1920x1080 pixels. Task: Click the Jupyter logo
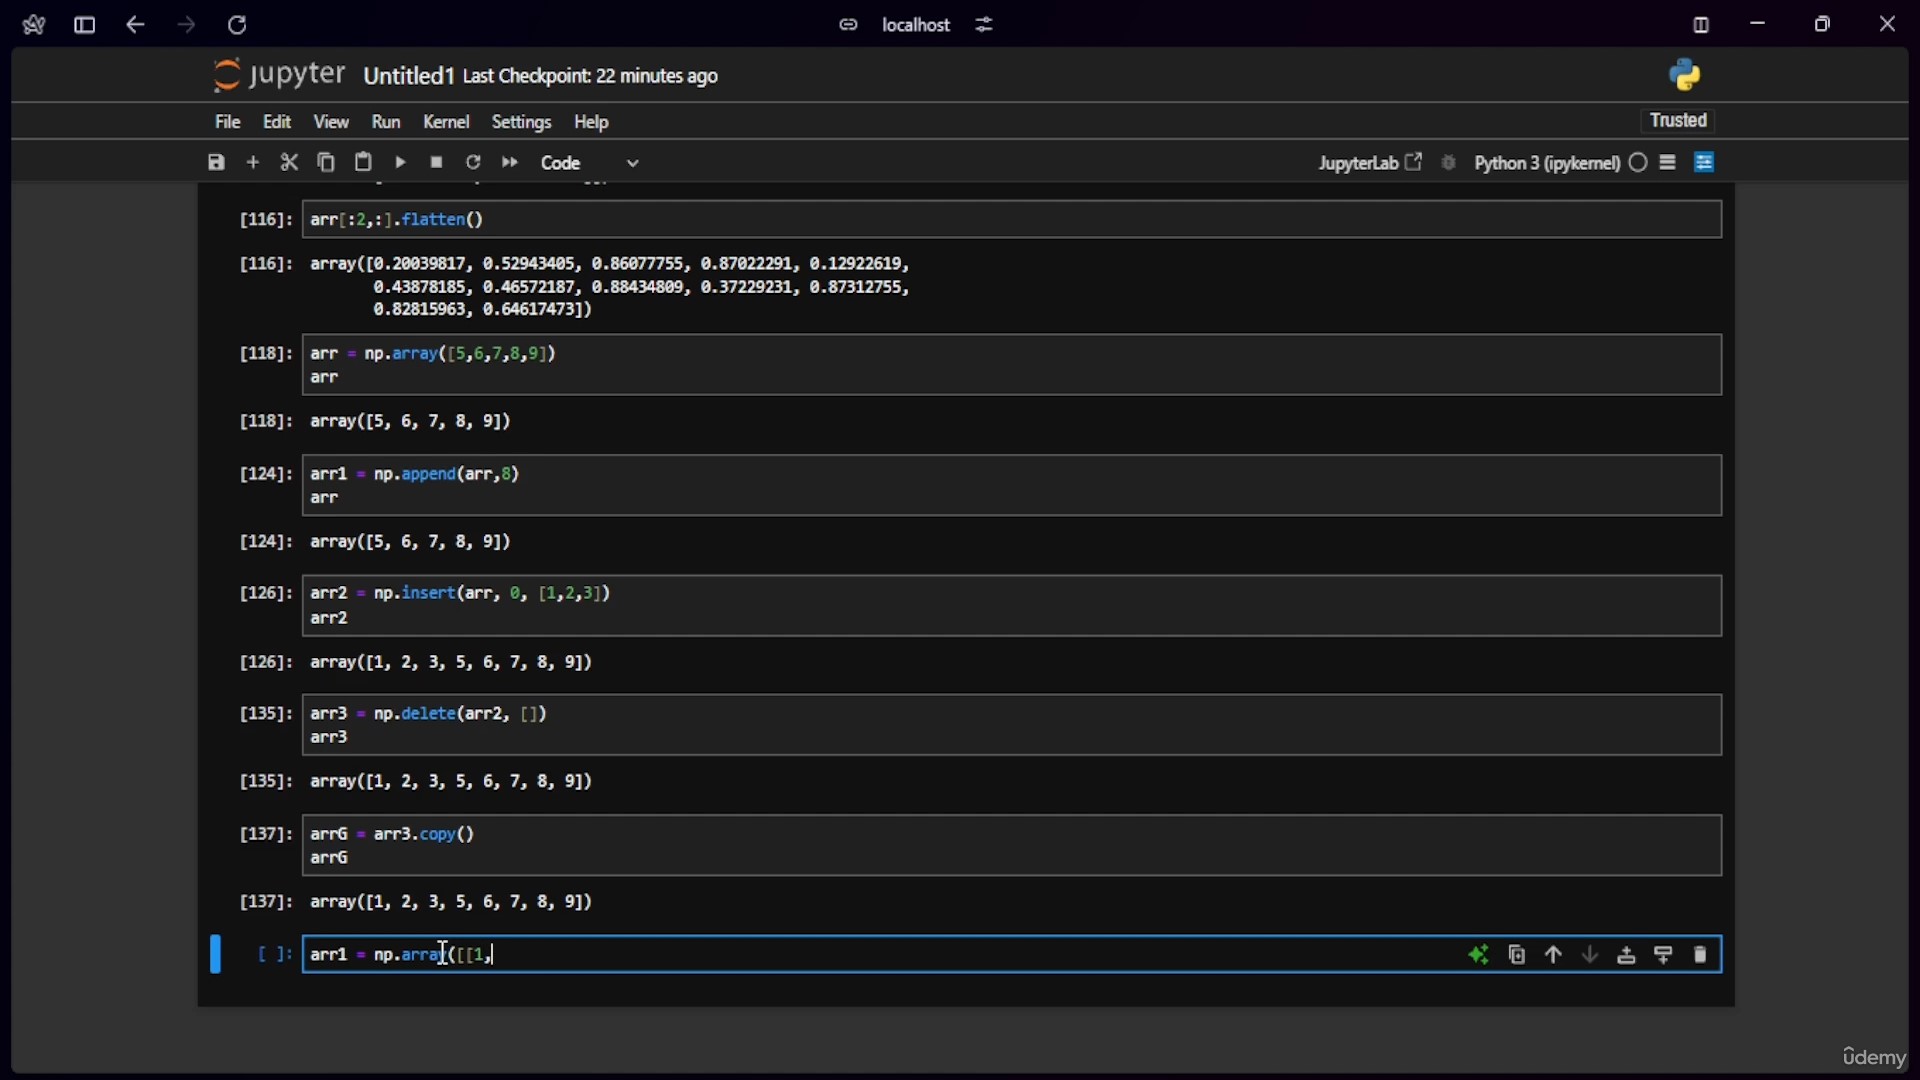pos(280,75)
